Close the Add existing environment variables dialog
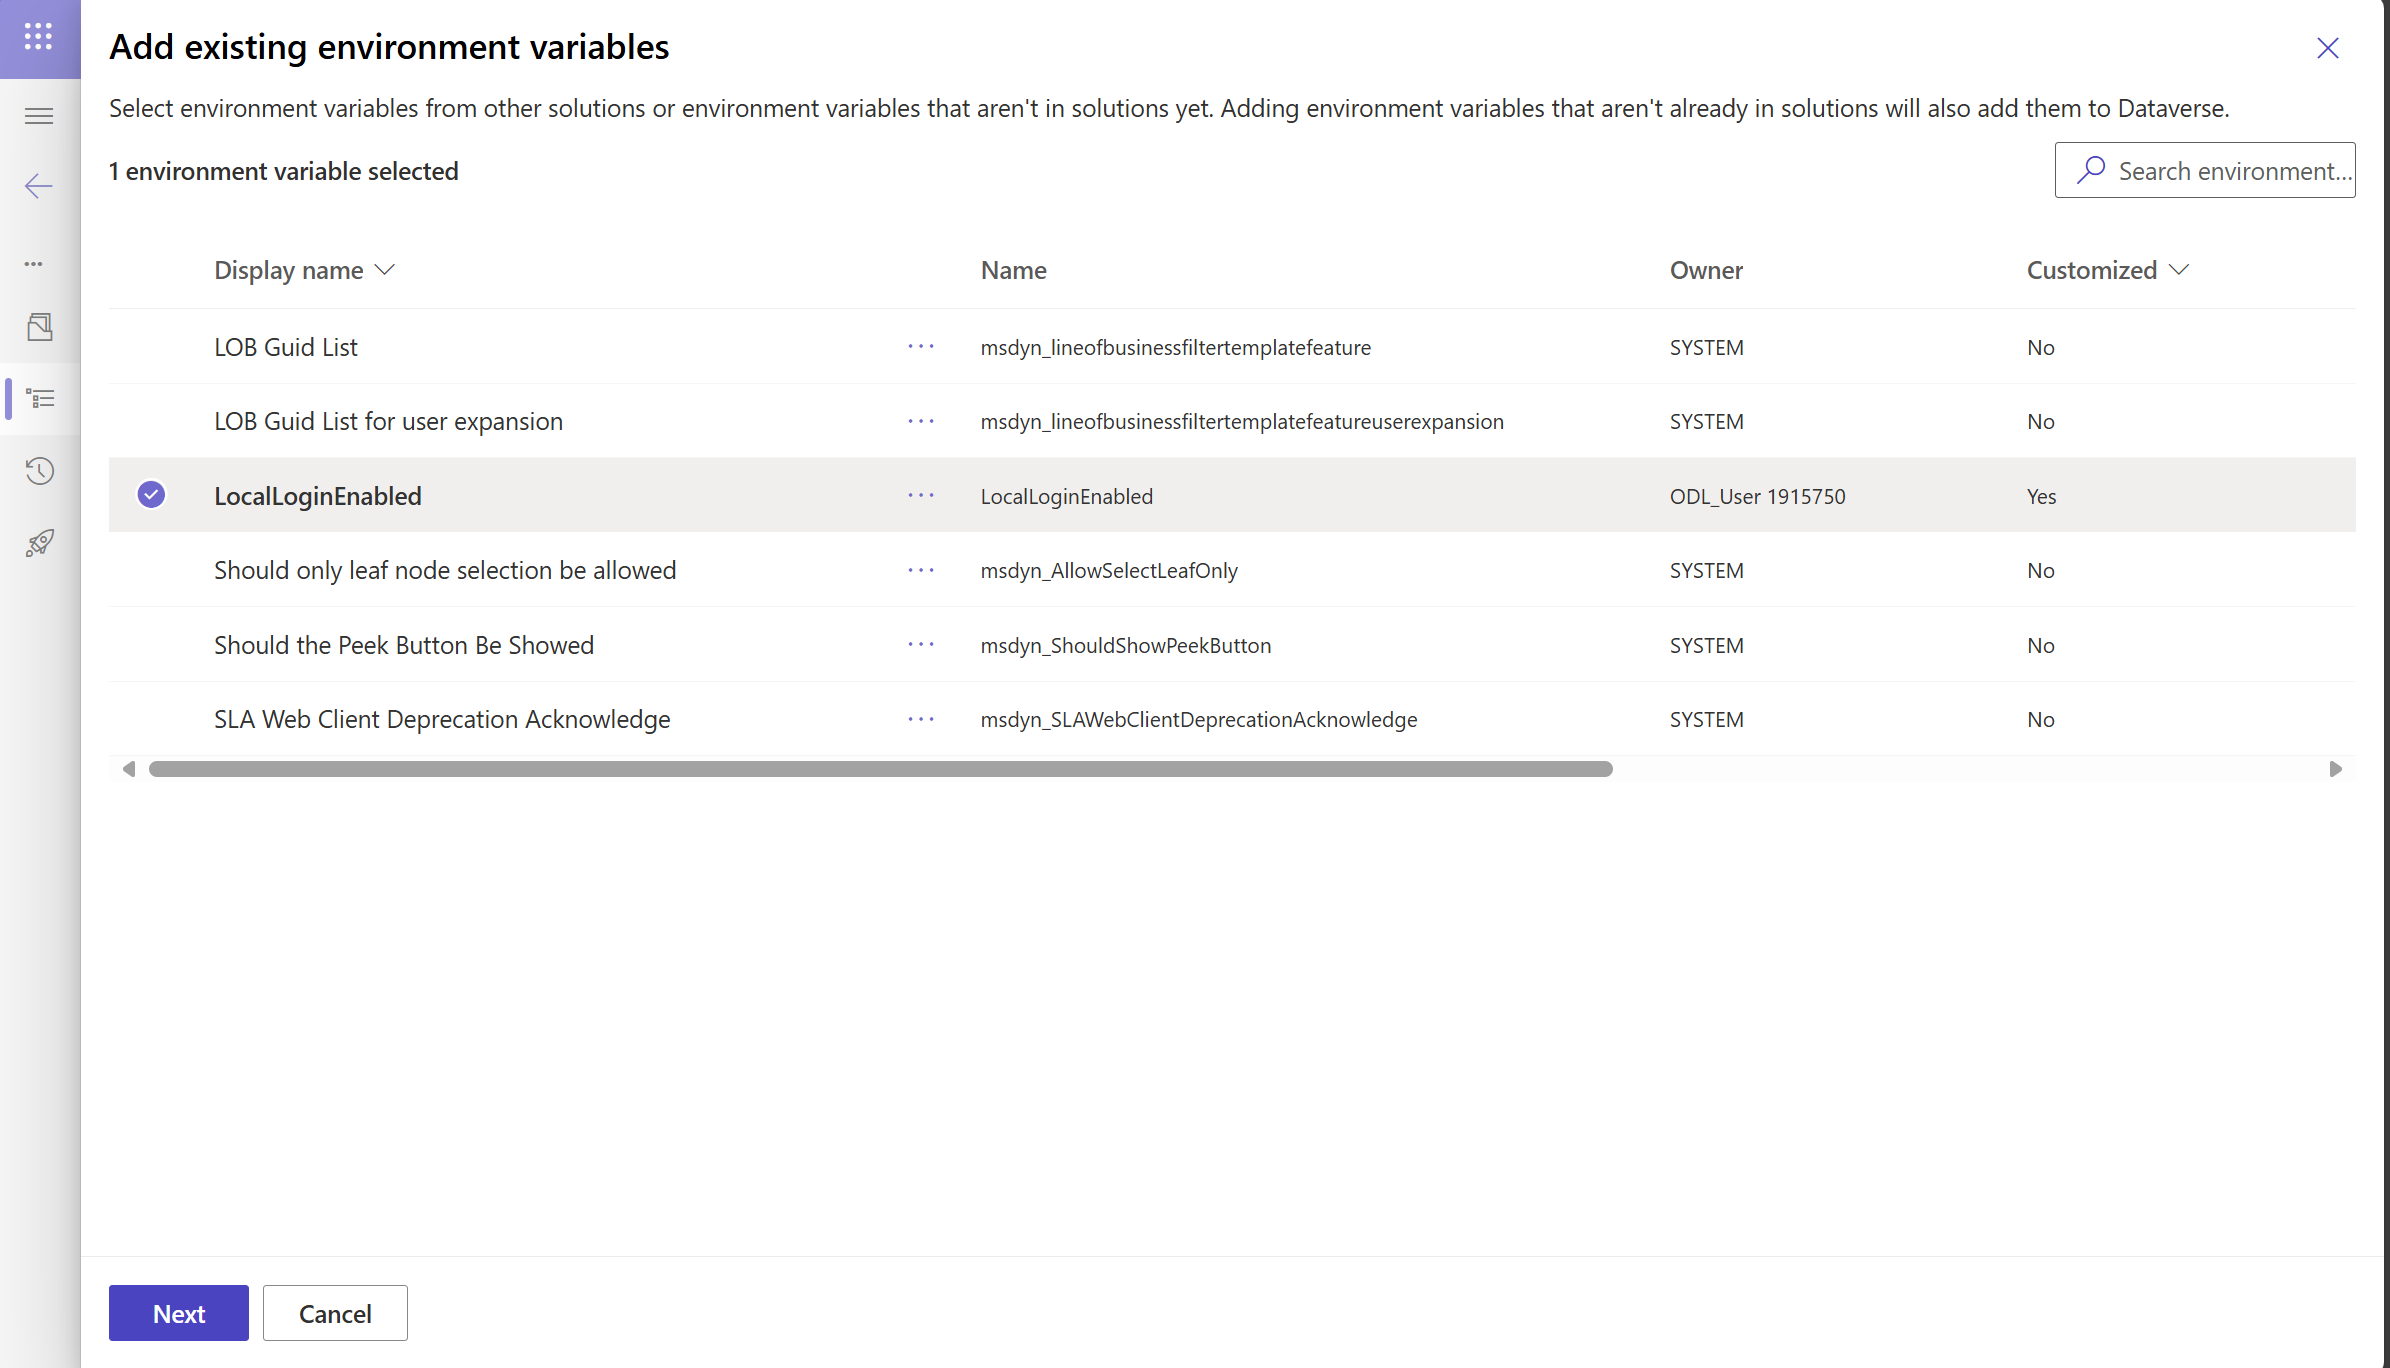Viewport: 2390px width, 1368px height. [x=2328, y=48]
